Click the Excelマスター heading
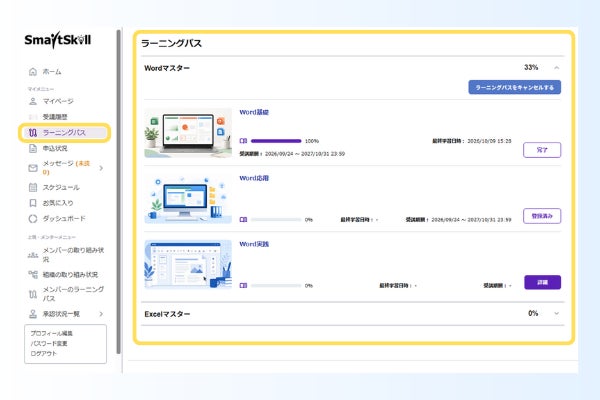The image size is (600, 400). pos(167,314)
